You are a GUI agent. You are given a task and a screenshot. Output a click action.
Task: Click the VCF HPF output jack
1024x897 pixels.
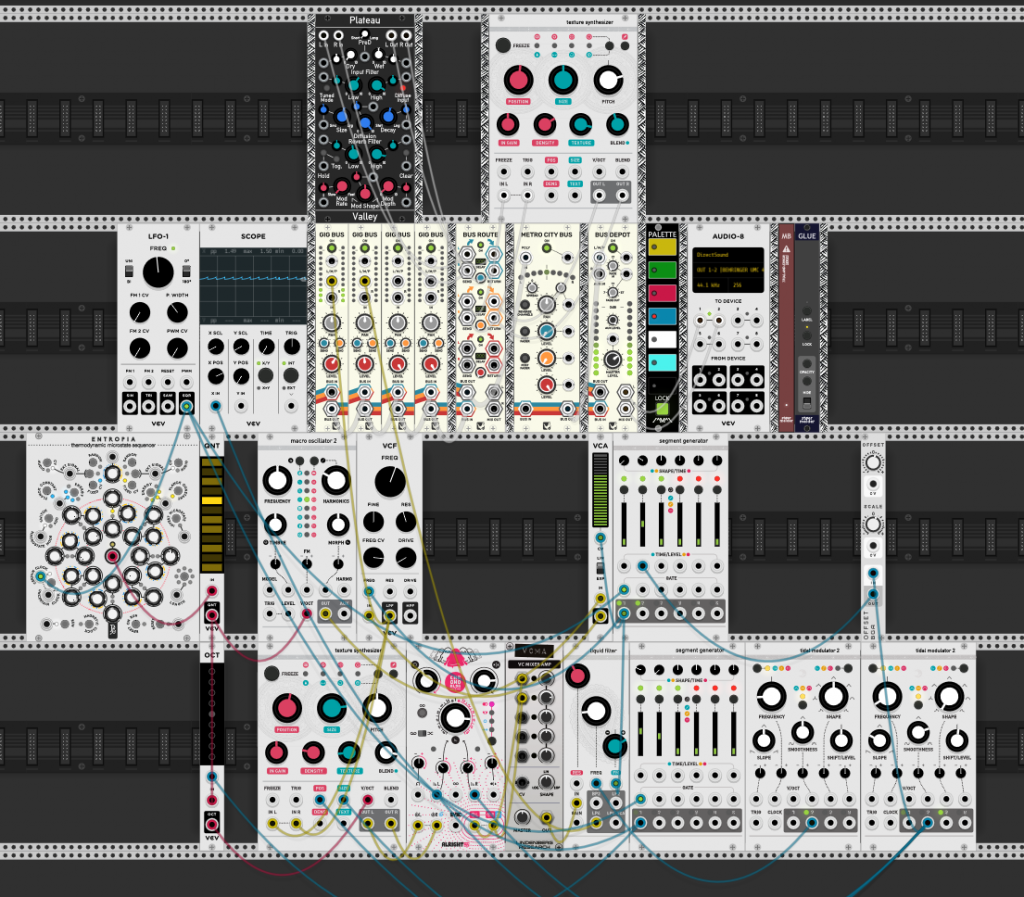pos(409,615)
